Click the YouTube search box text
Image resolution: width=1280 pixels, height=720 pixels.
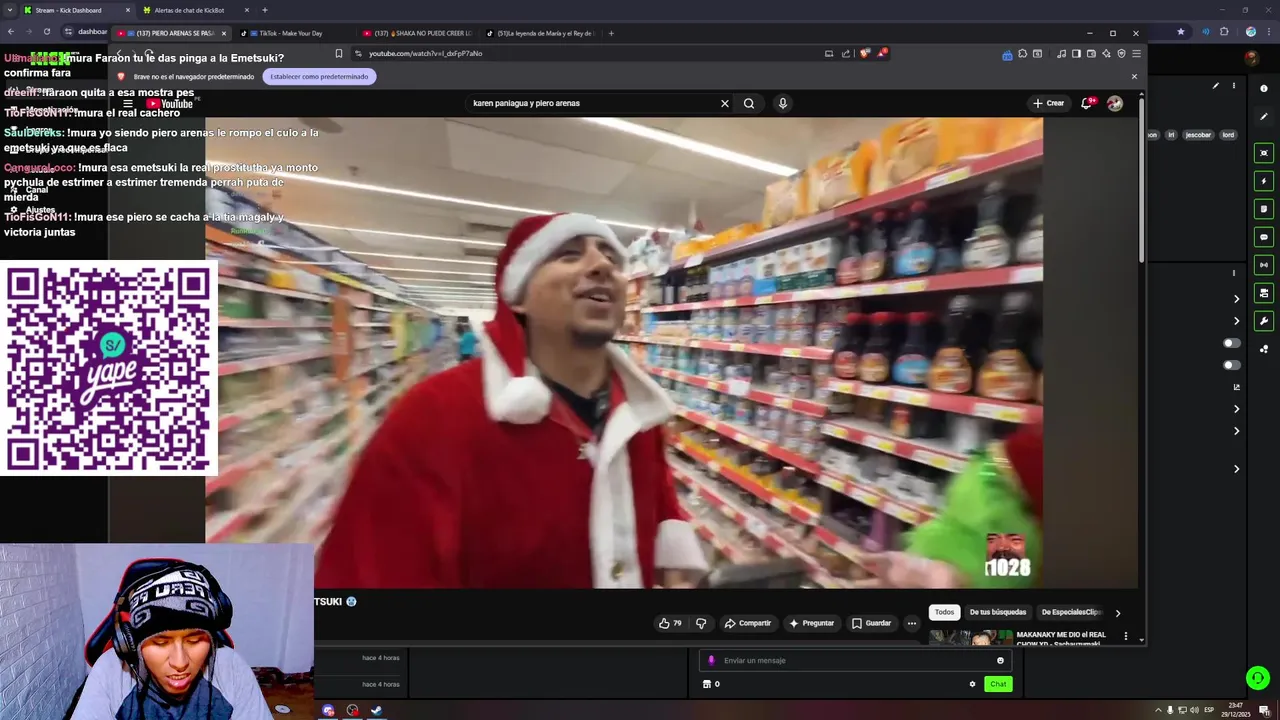pyautogui.click(x=526, y=103)
